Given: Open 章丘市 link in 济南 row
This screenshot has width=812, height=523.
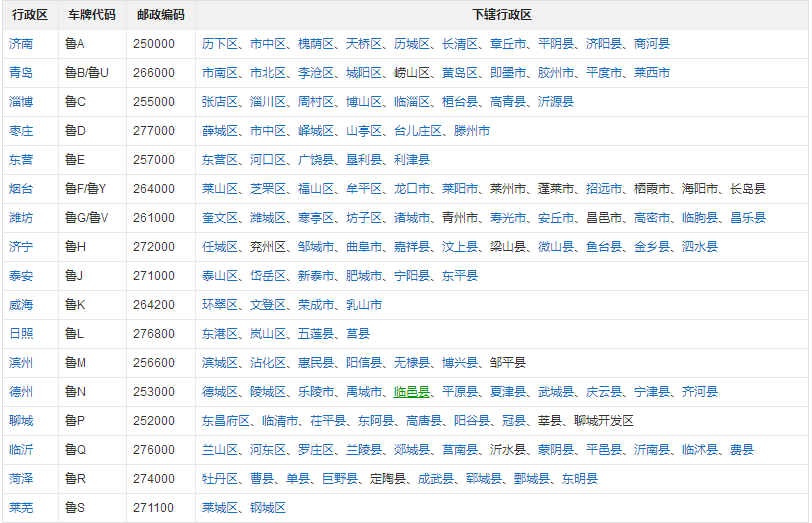Looking at the screenshot, I should [508, 44].
